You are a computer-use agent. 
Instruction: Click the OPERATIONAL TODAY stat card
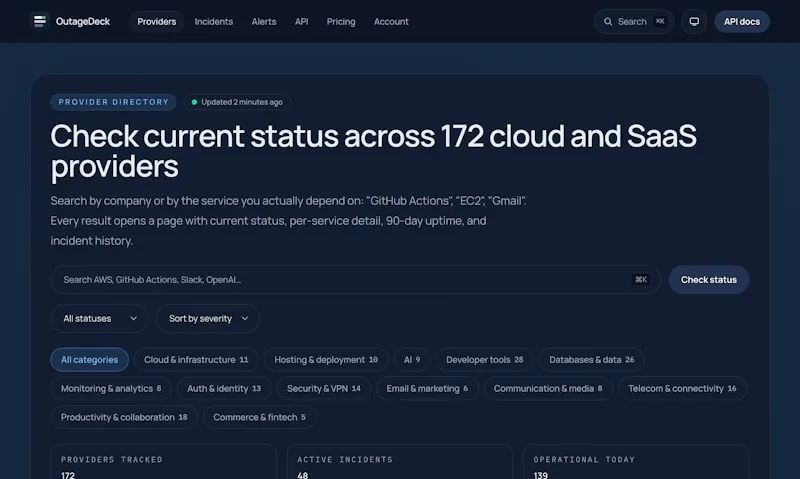point(636,462)
